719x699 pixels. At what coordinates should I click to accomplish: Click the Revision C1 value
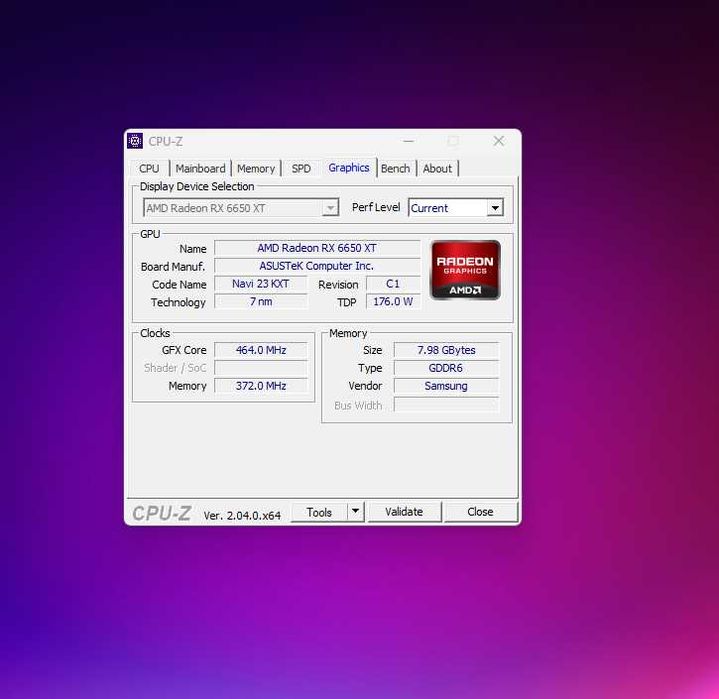click(393, 284)
